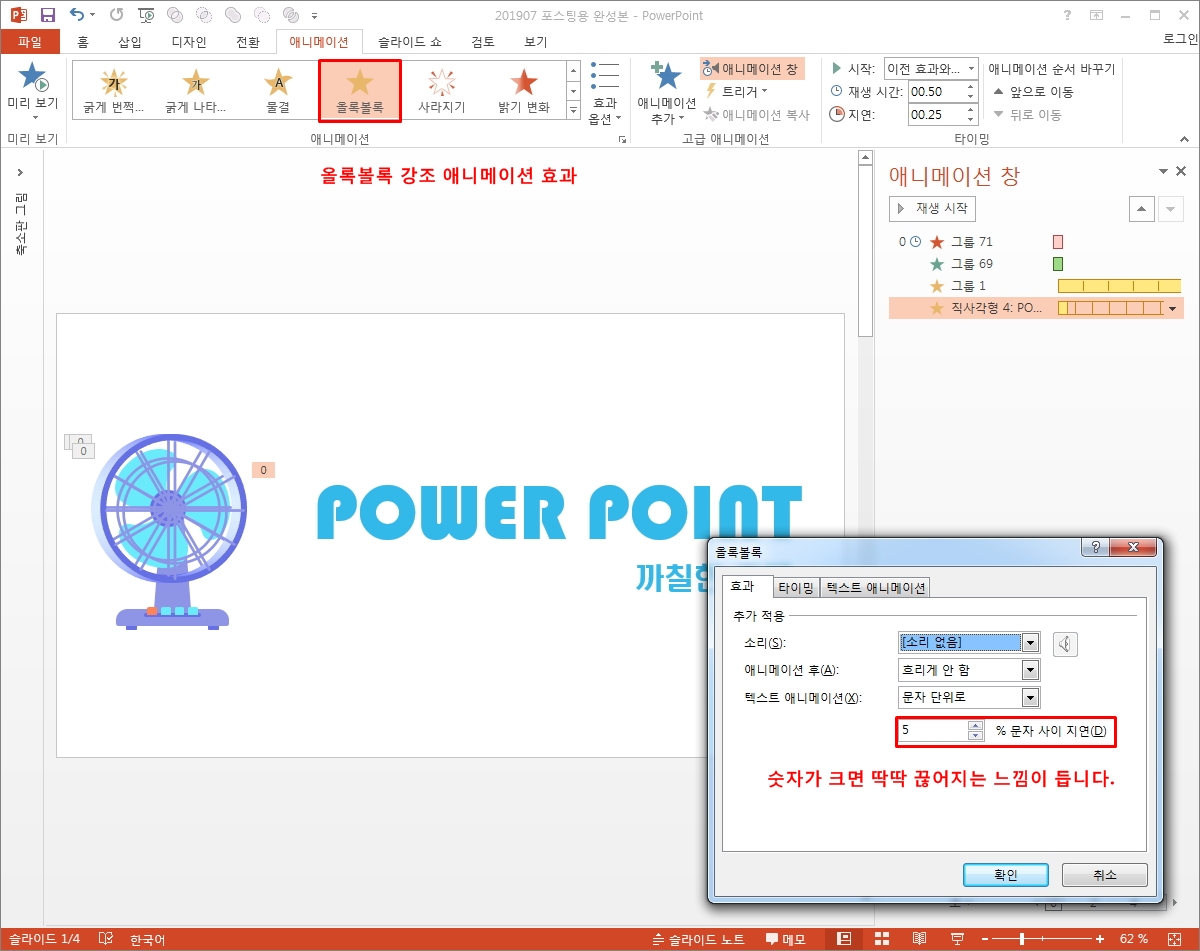The height and width of the screenshot is (951, 1200).
Task: Pick the 사라지기 exit animation
Action: coord(441,89)
